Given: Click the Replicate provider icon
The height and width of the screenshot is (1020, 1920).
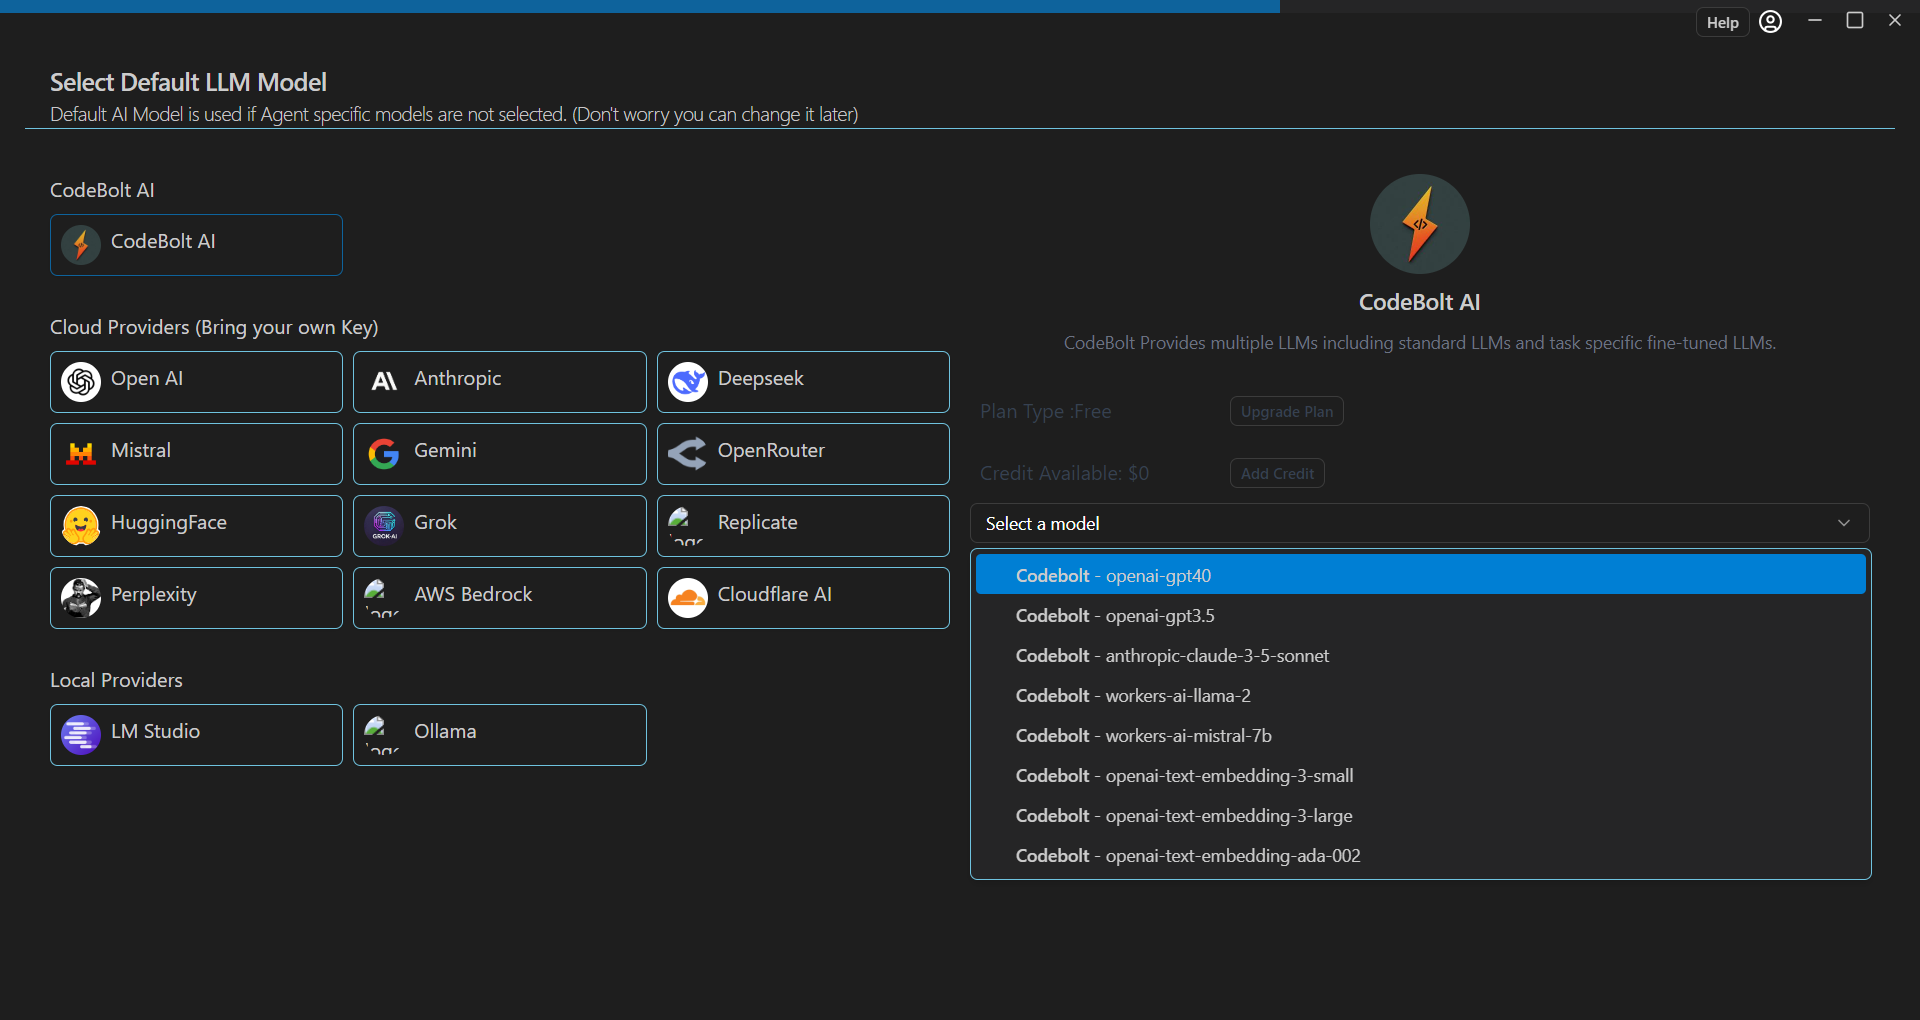Looking at the screenshot, I should click(x=686, y=525).
